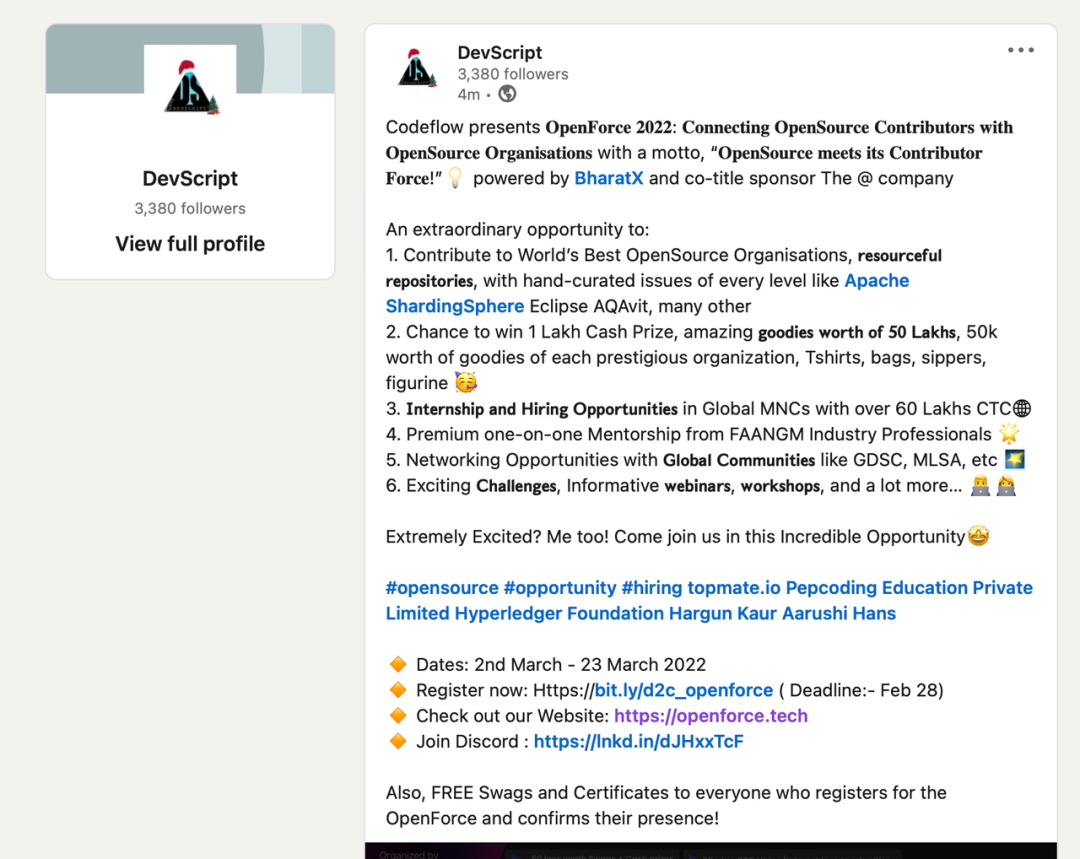
Task: Open the BharatX company mention
Action: 608,178
